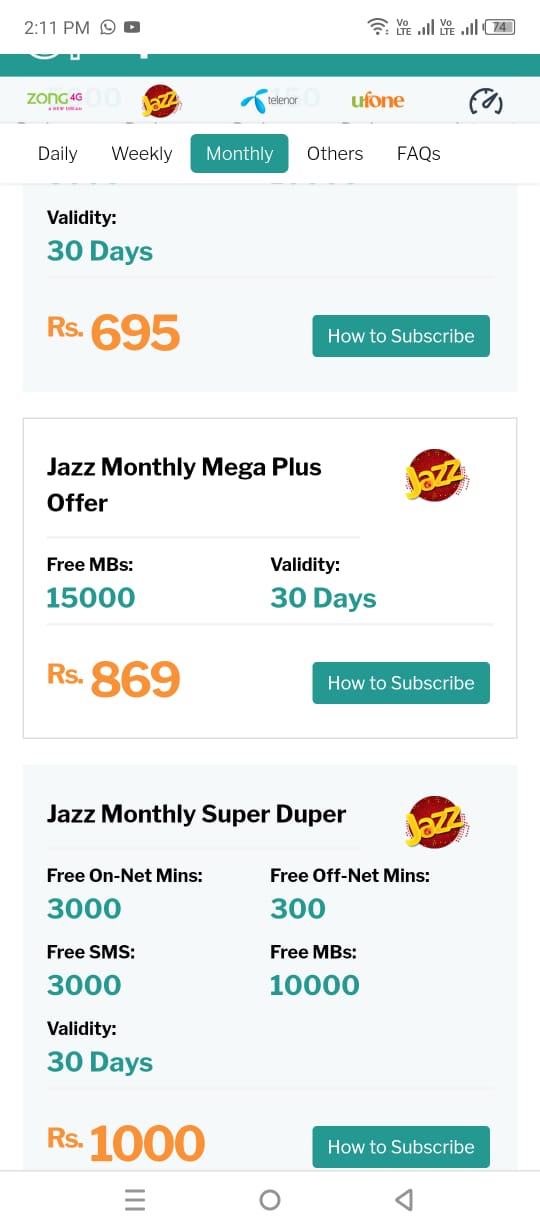Select the Monthly tab

coord(240,153)
